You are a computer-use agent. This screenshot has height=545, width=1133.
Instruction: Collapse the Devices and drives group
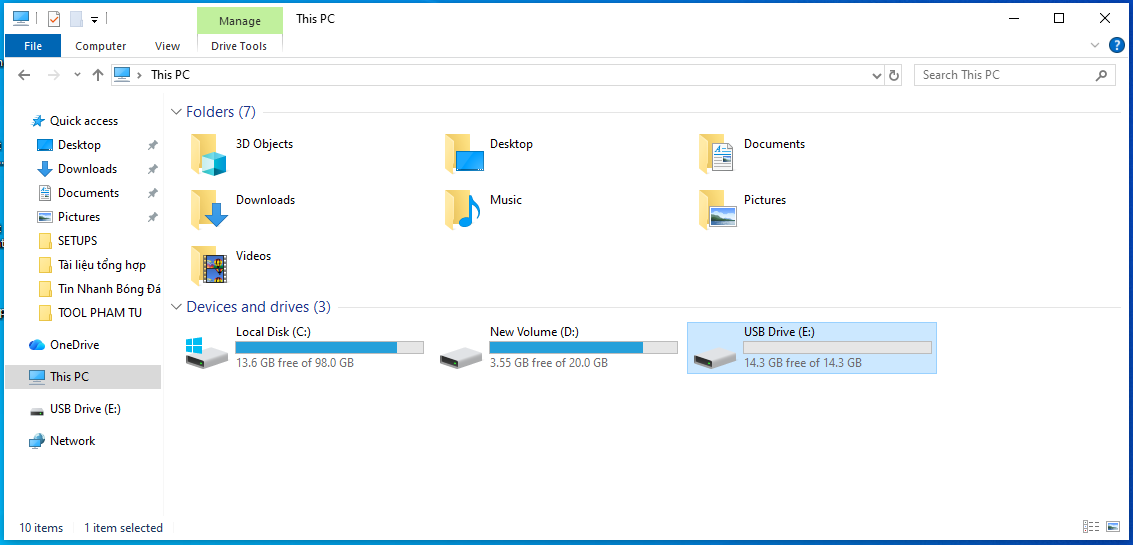pos(177,307)
